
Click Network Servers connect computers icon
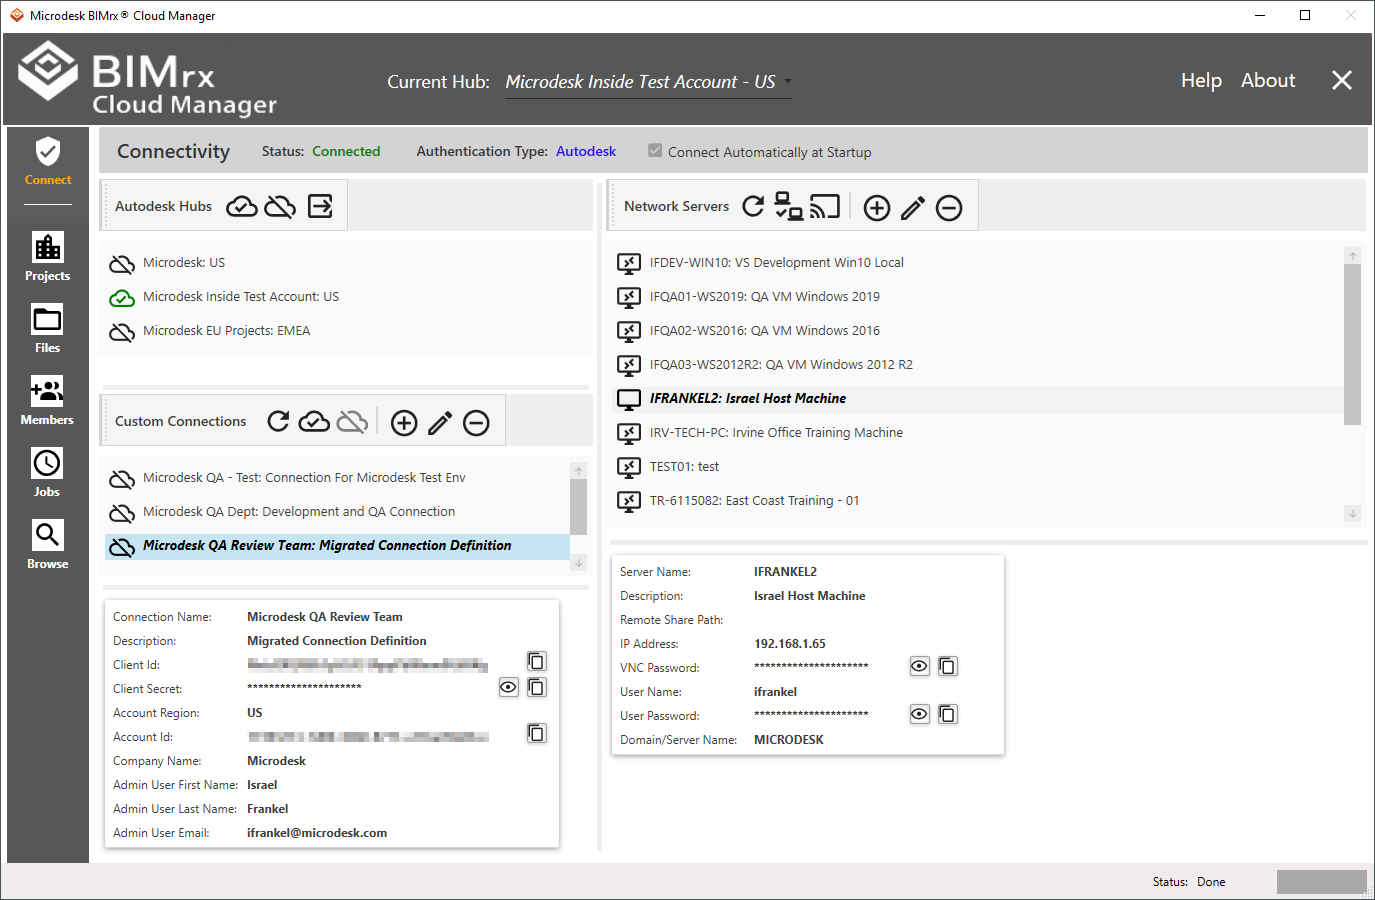(788, 206)
